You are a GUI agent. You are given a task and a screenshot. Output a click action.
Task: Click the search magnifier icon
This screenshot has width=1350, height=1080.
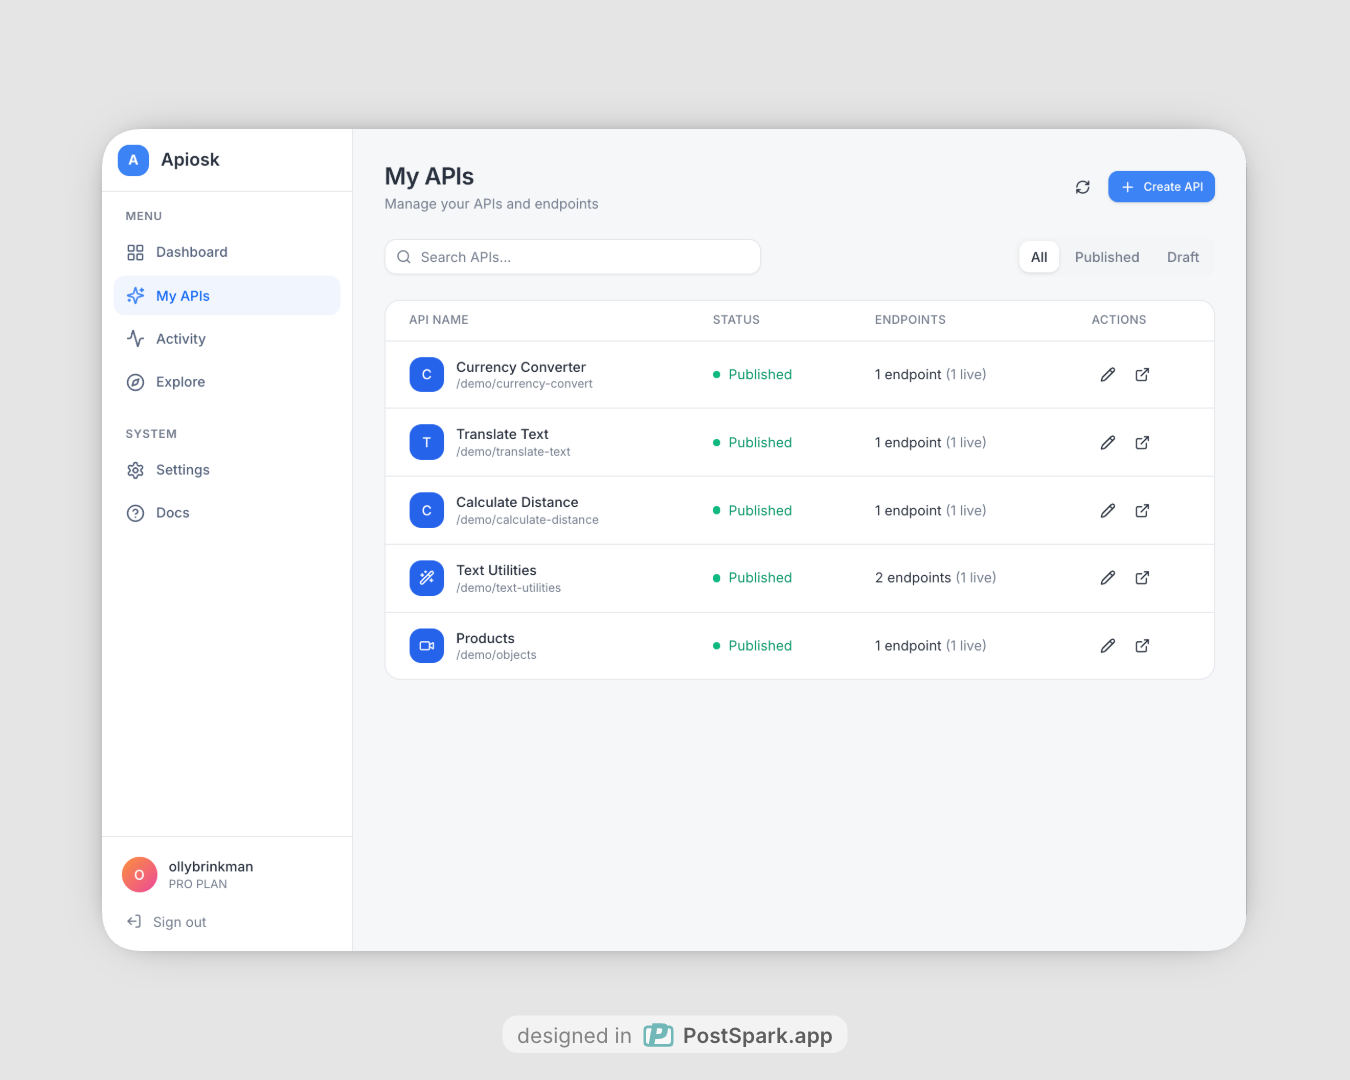click(403, 257)
